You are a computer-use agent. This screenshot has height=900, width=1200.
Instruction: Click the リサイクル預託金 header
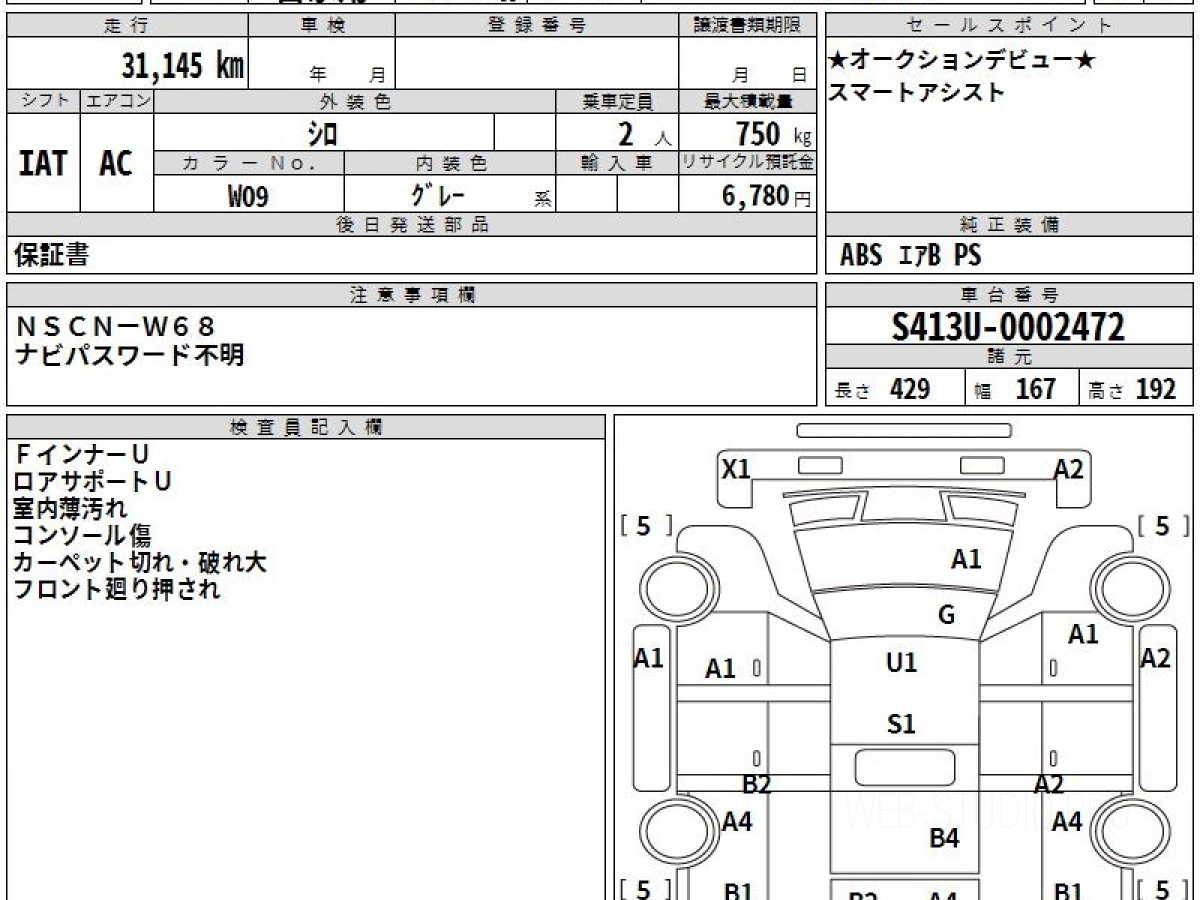[748, 163]
